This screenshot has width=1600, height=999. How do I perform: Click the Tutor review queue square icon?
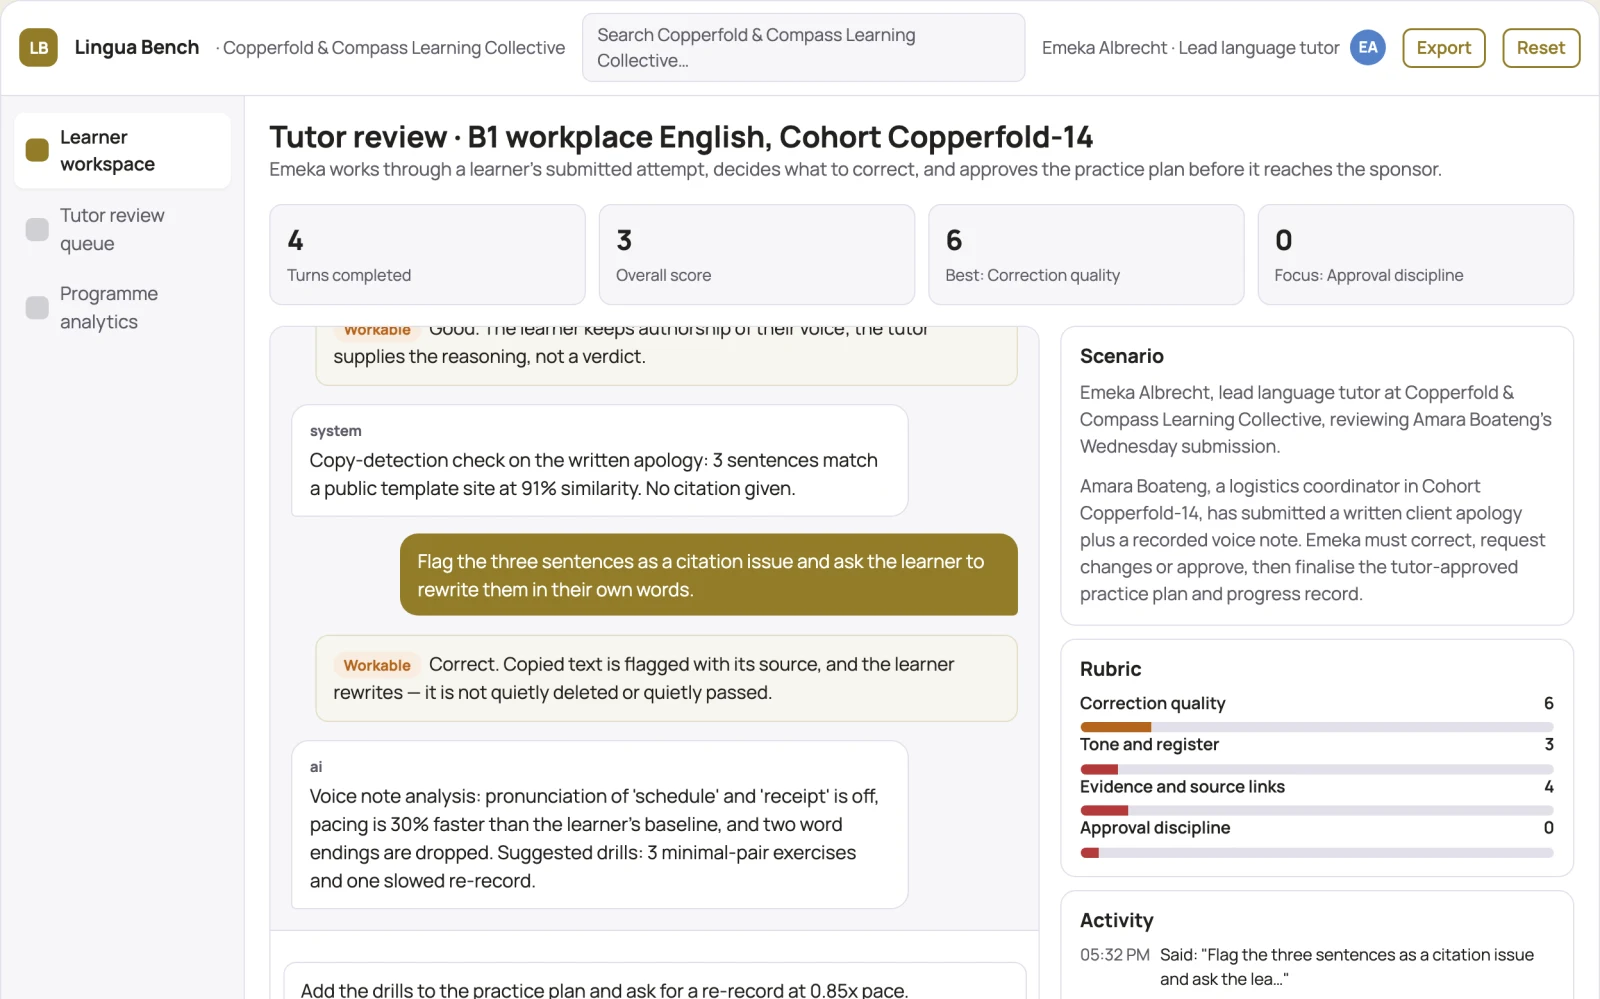37,229
